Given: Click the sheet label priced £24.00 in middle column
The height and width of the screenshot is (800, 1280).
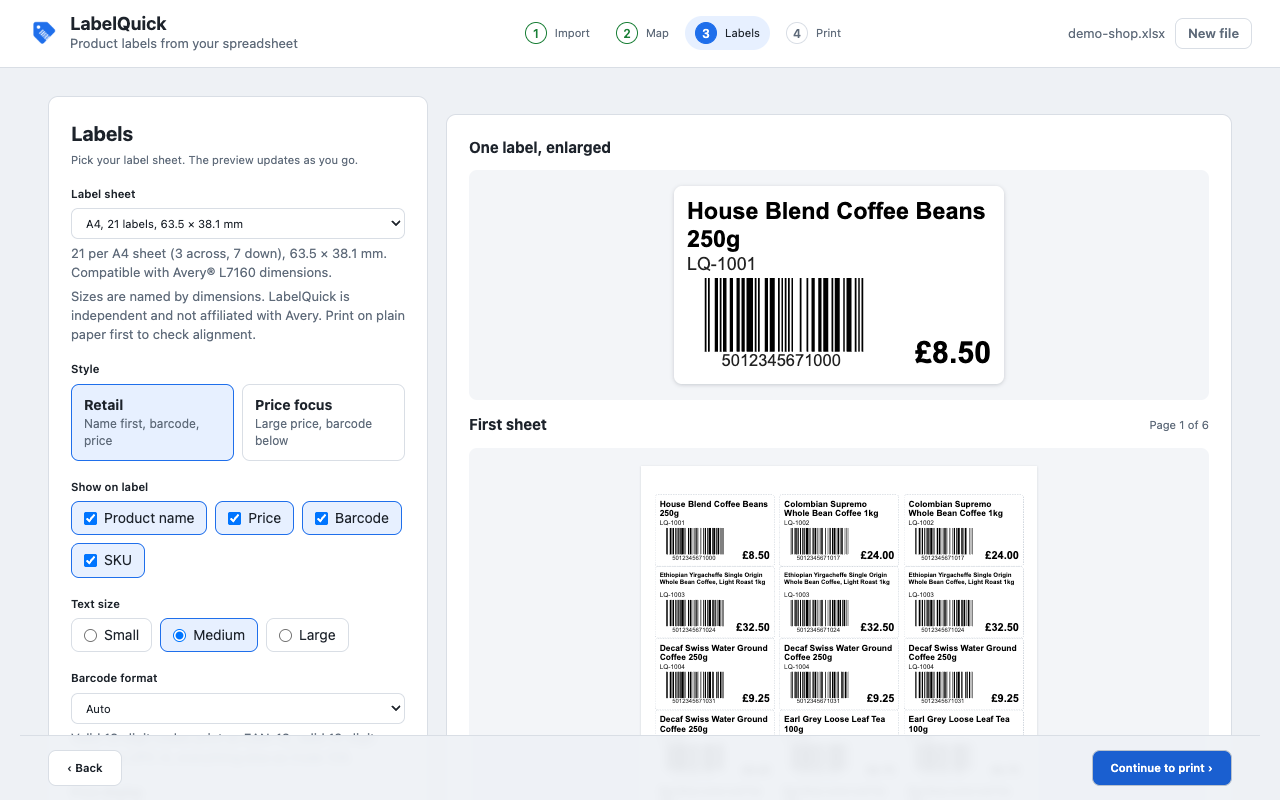Looking at the screenshot, I should 839,530.
